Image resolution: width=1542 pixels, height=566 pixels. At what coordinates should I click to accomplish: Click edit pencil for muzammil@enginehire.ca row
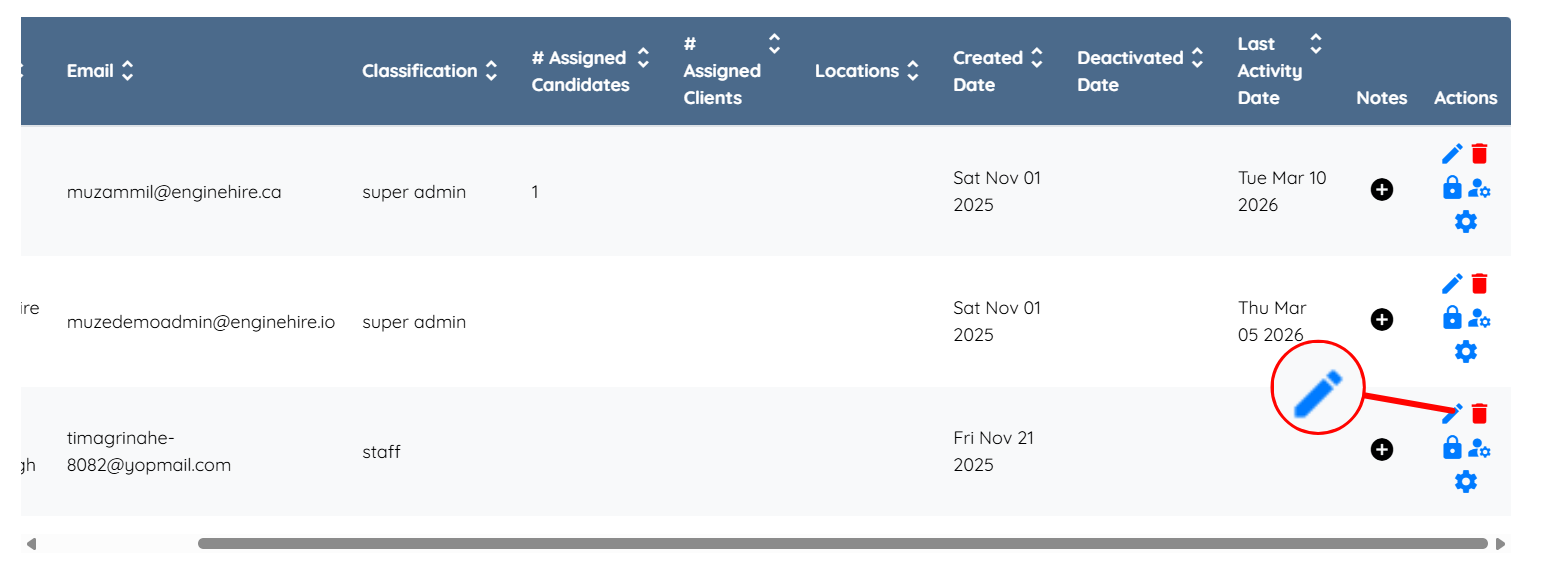(1452, 154)
